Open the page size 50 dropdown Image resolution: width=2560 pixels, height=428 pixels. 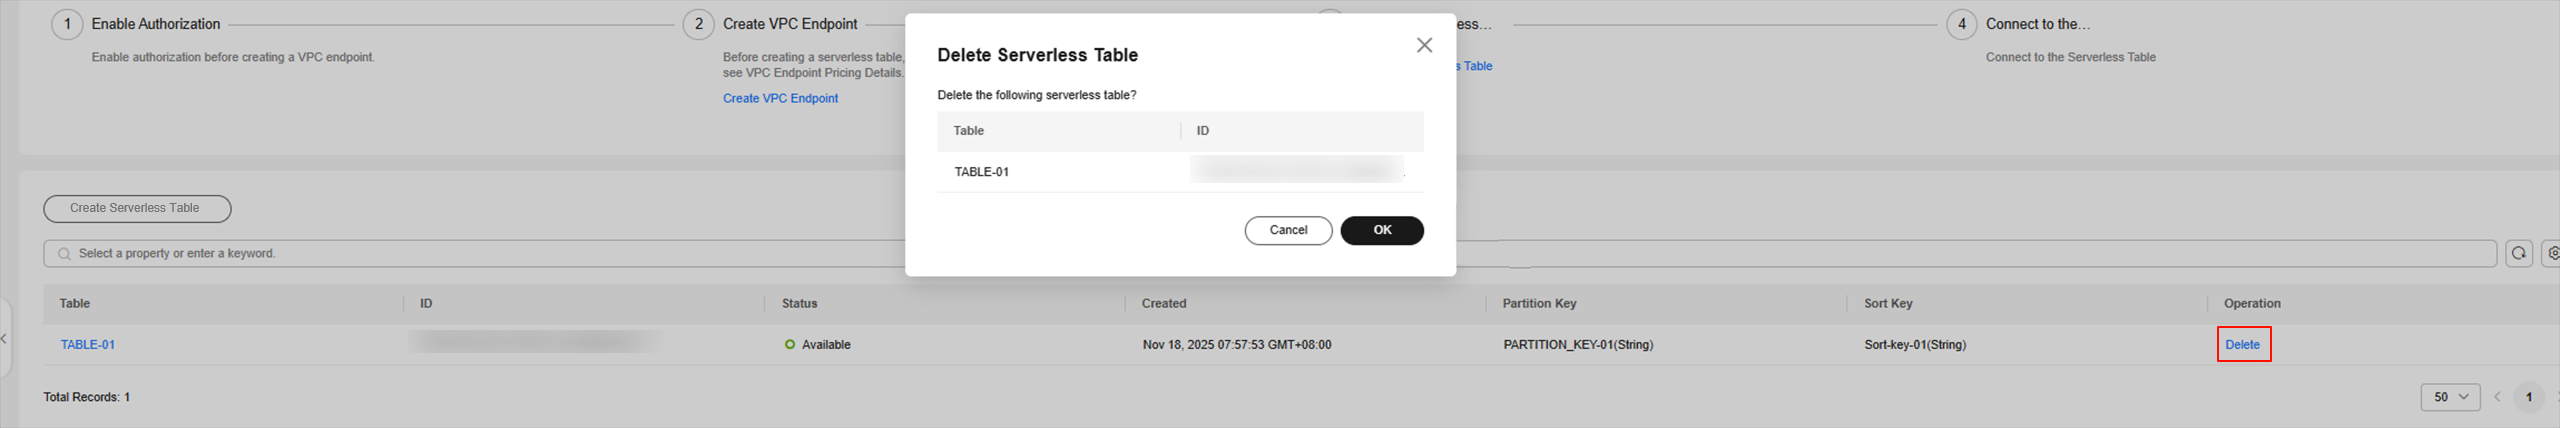(2450, 397)
